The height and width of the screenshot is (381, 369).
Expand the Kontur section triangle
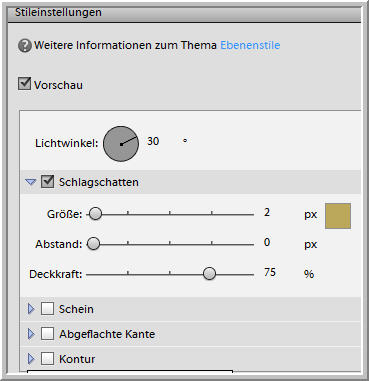click(x=31, y=359)
